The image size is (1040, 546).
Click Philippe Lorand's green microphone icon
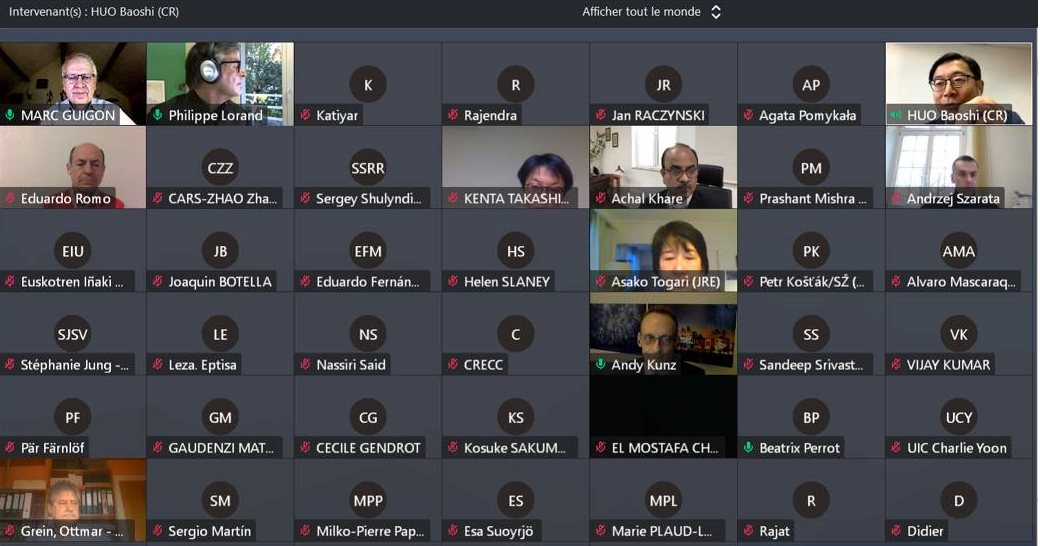(x=158, y=115)
